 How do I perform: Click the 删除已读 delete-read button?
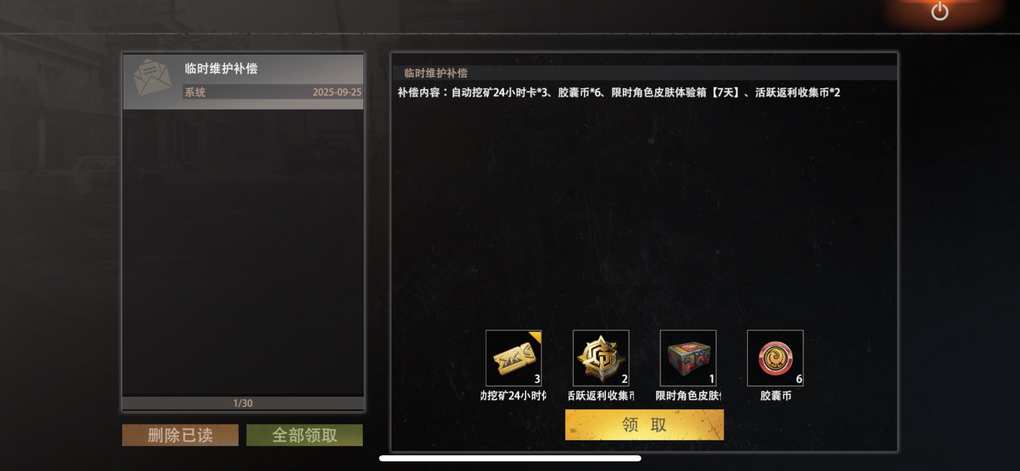180,435
